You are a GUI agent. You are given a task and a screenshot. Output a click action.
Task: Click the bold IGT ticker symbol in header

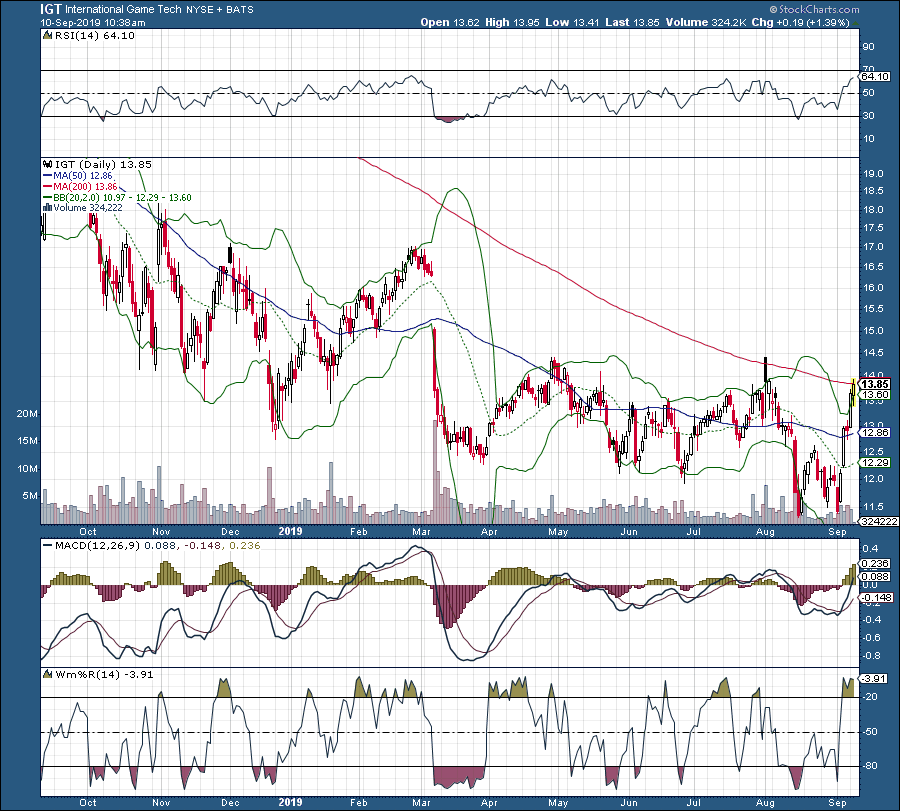(x=51, y=9)
